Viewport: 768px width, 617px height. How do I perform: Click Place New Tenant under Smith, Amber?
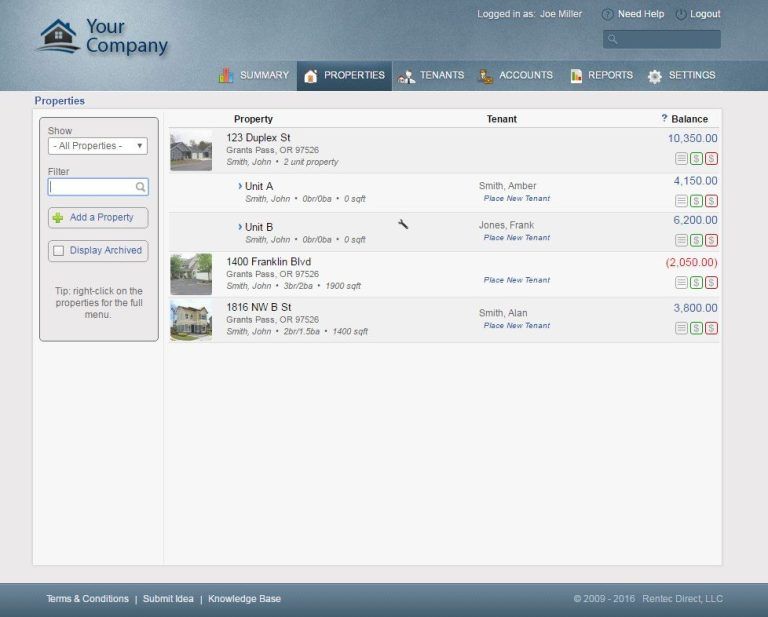[517, 198]
